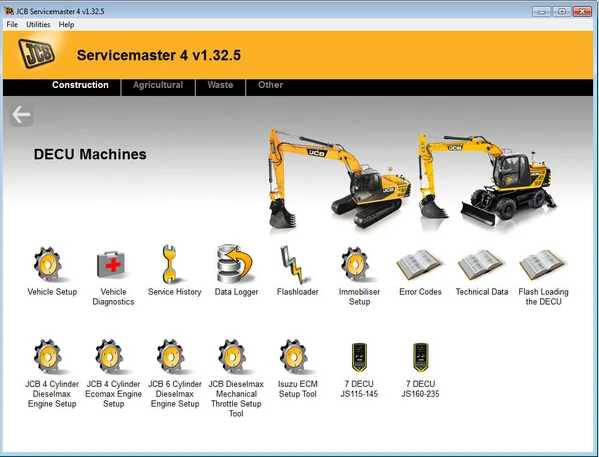Maximize the Servicemaster window
Screen dimensions: 599x457
tap(562, 11)
